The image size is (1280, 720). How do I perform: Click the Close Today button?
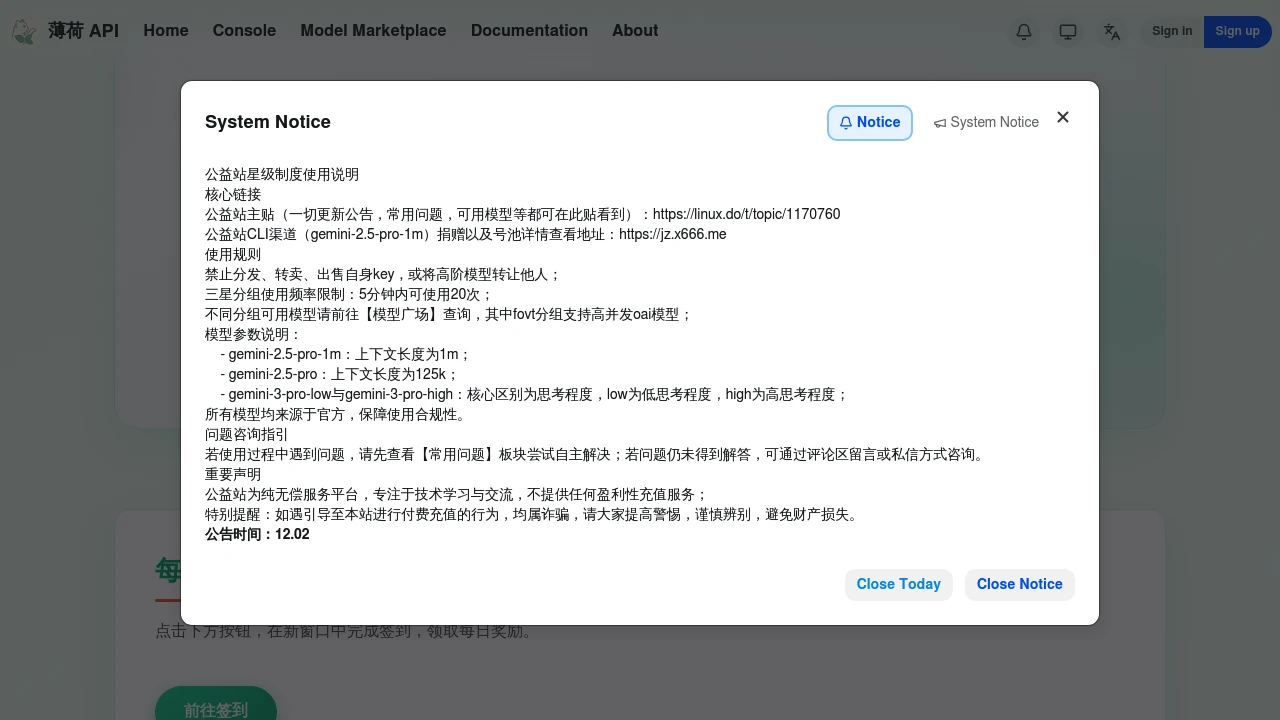pos(898,584)
